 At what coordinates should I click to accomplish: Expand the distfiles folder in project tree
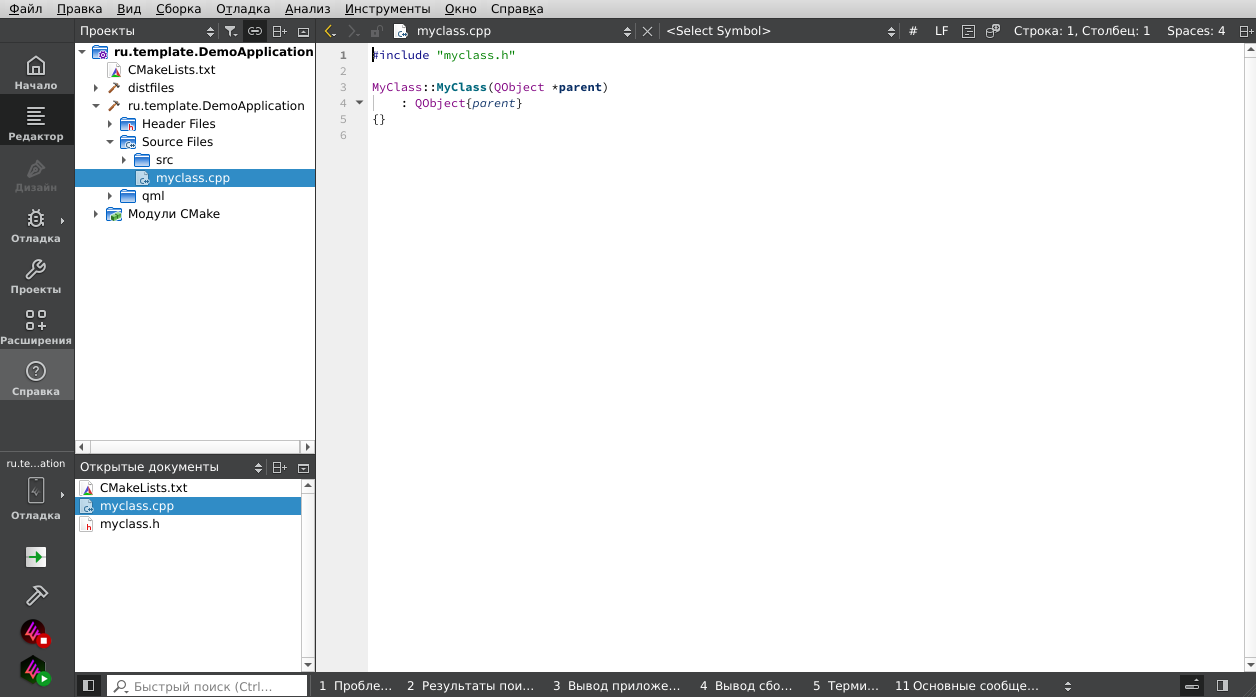tap(96, 88)
